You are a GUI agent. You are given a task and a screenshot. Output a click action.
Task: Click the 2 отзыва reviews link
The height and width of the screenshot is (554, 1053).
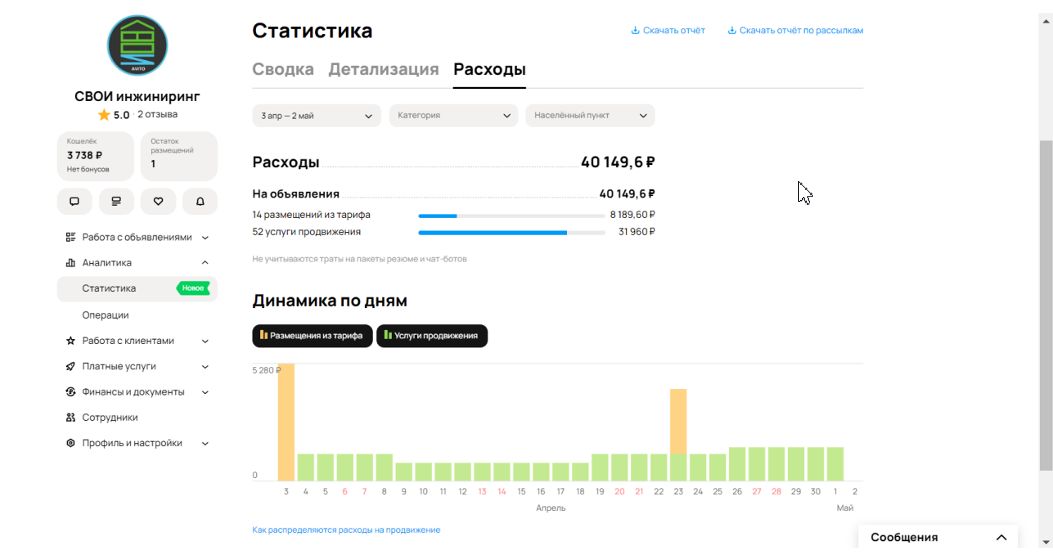click(158, 114)
